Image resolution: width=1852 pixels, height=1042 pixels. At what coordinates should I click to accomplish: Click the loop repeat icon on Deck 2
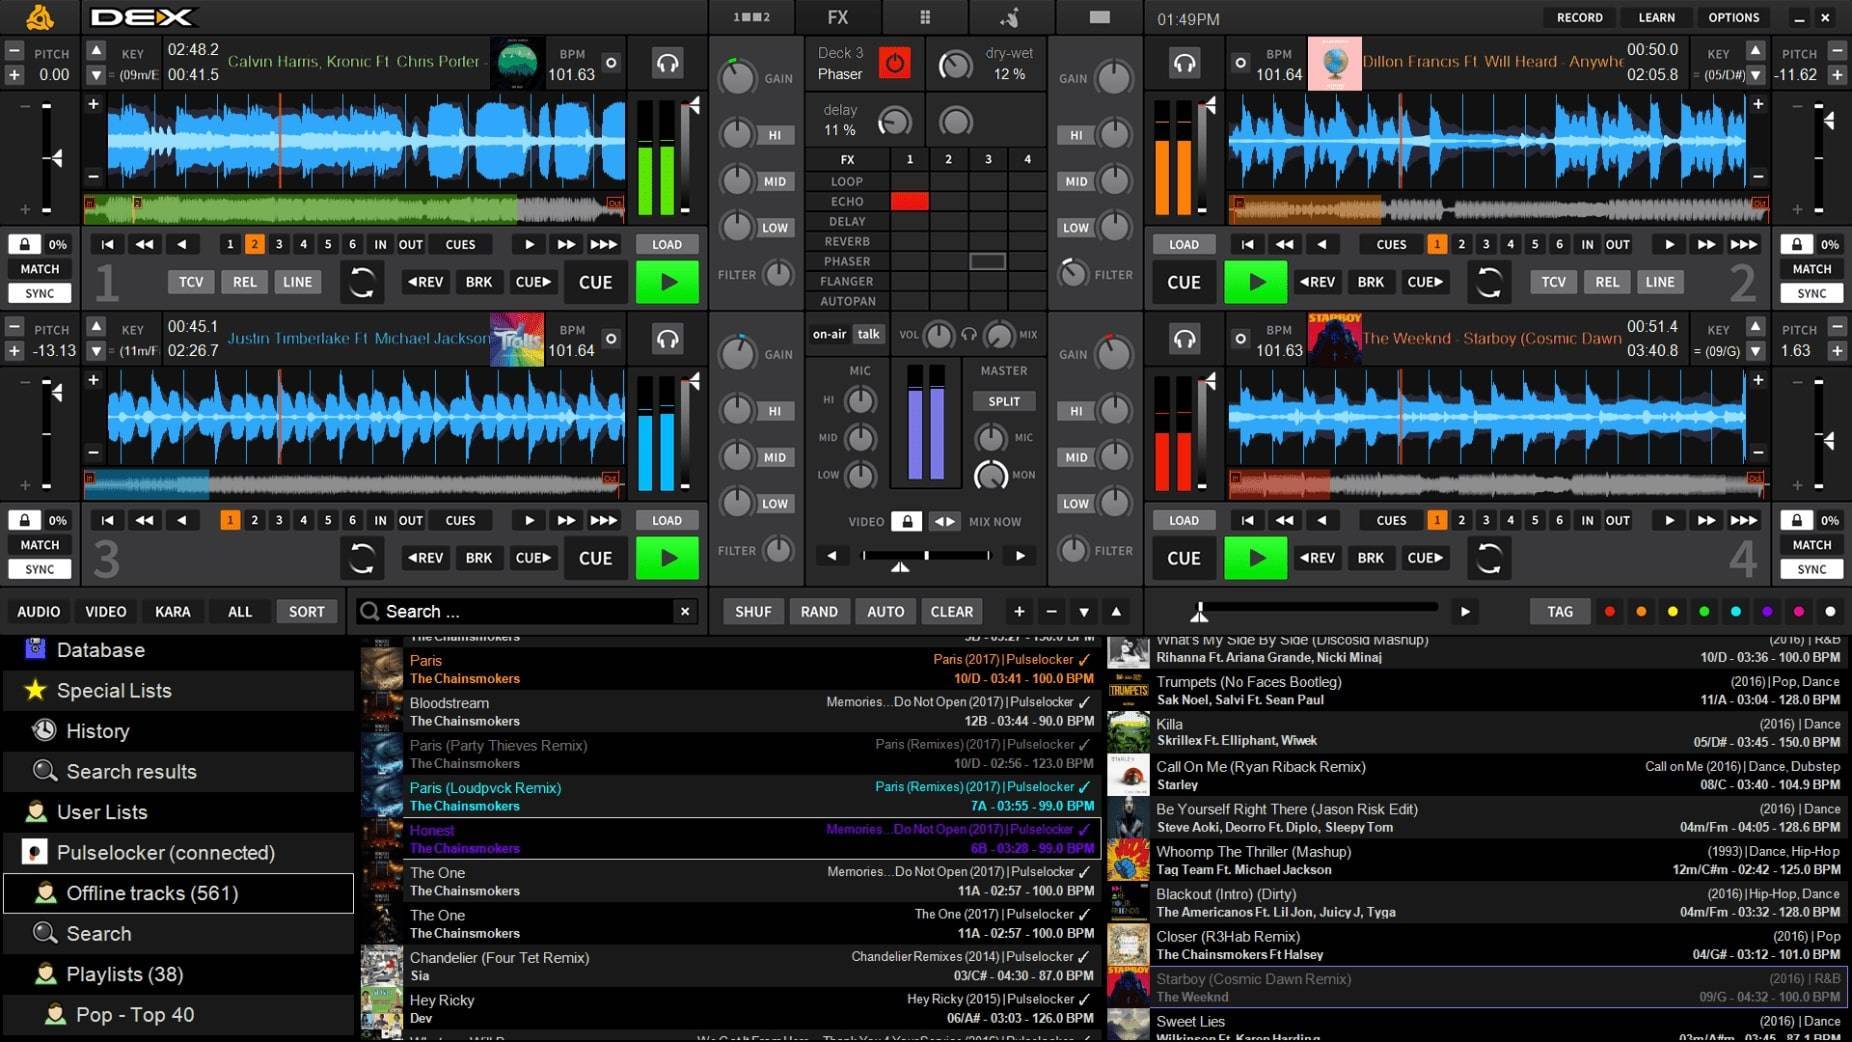[x=1489, y=283]
